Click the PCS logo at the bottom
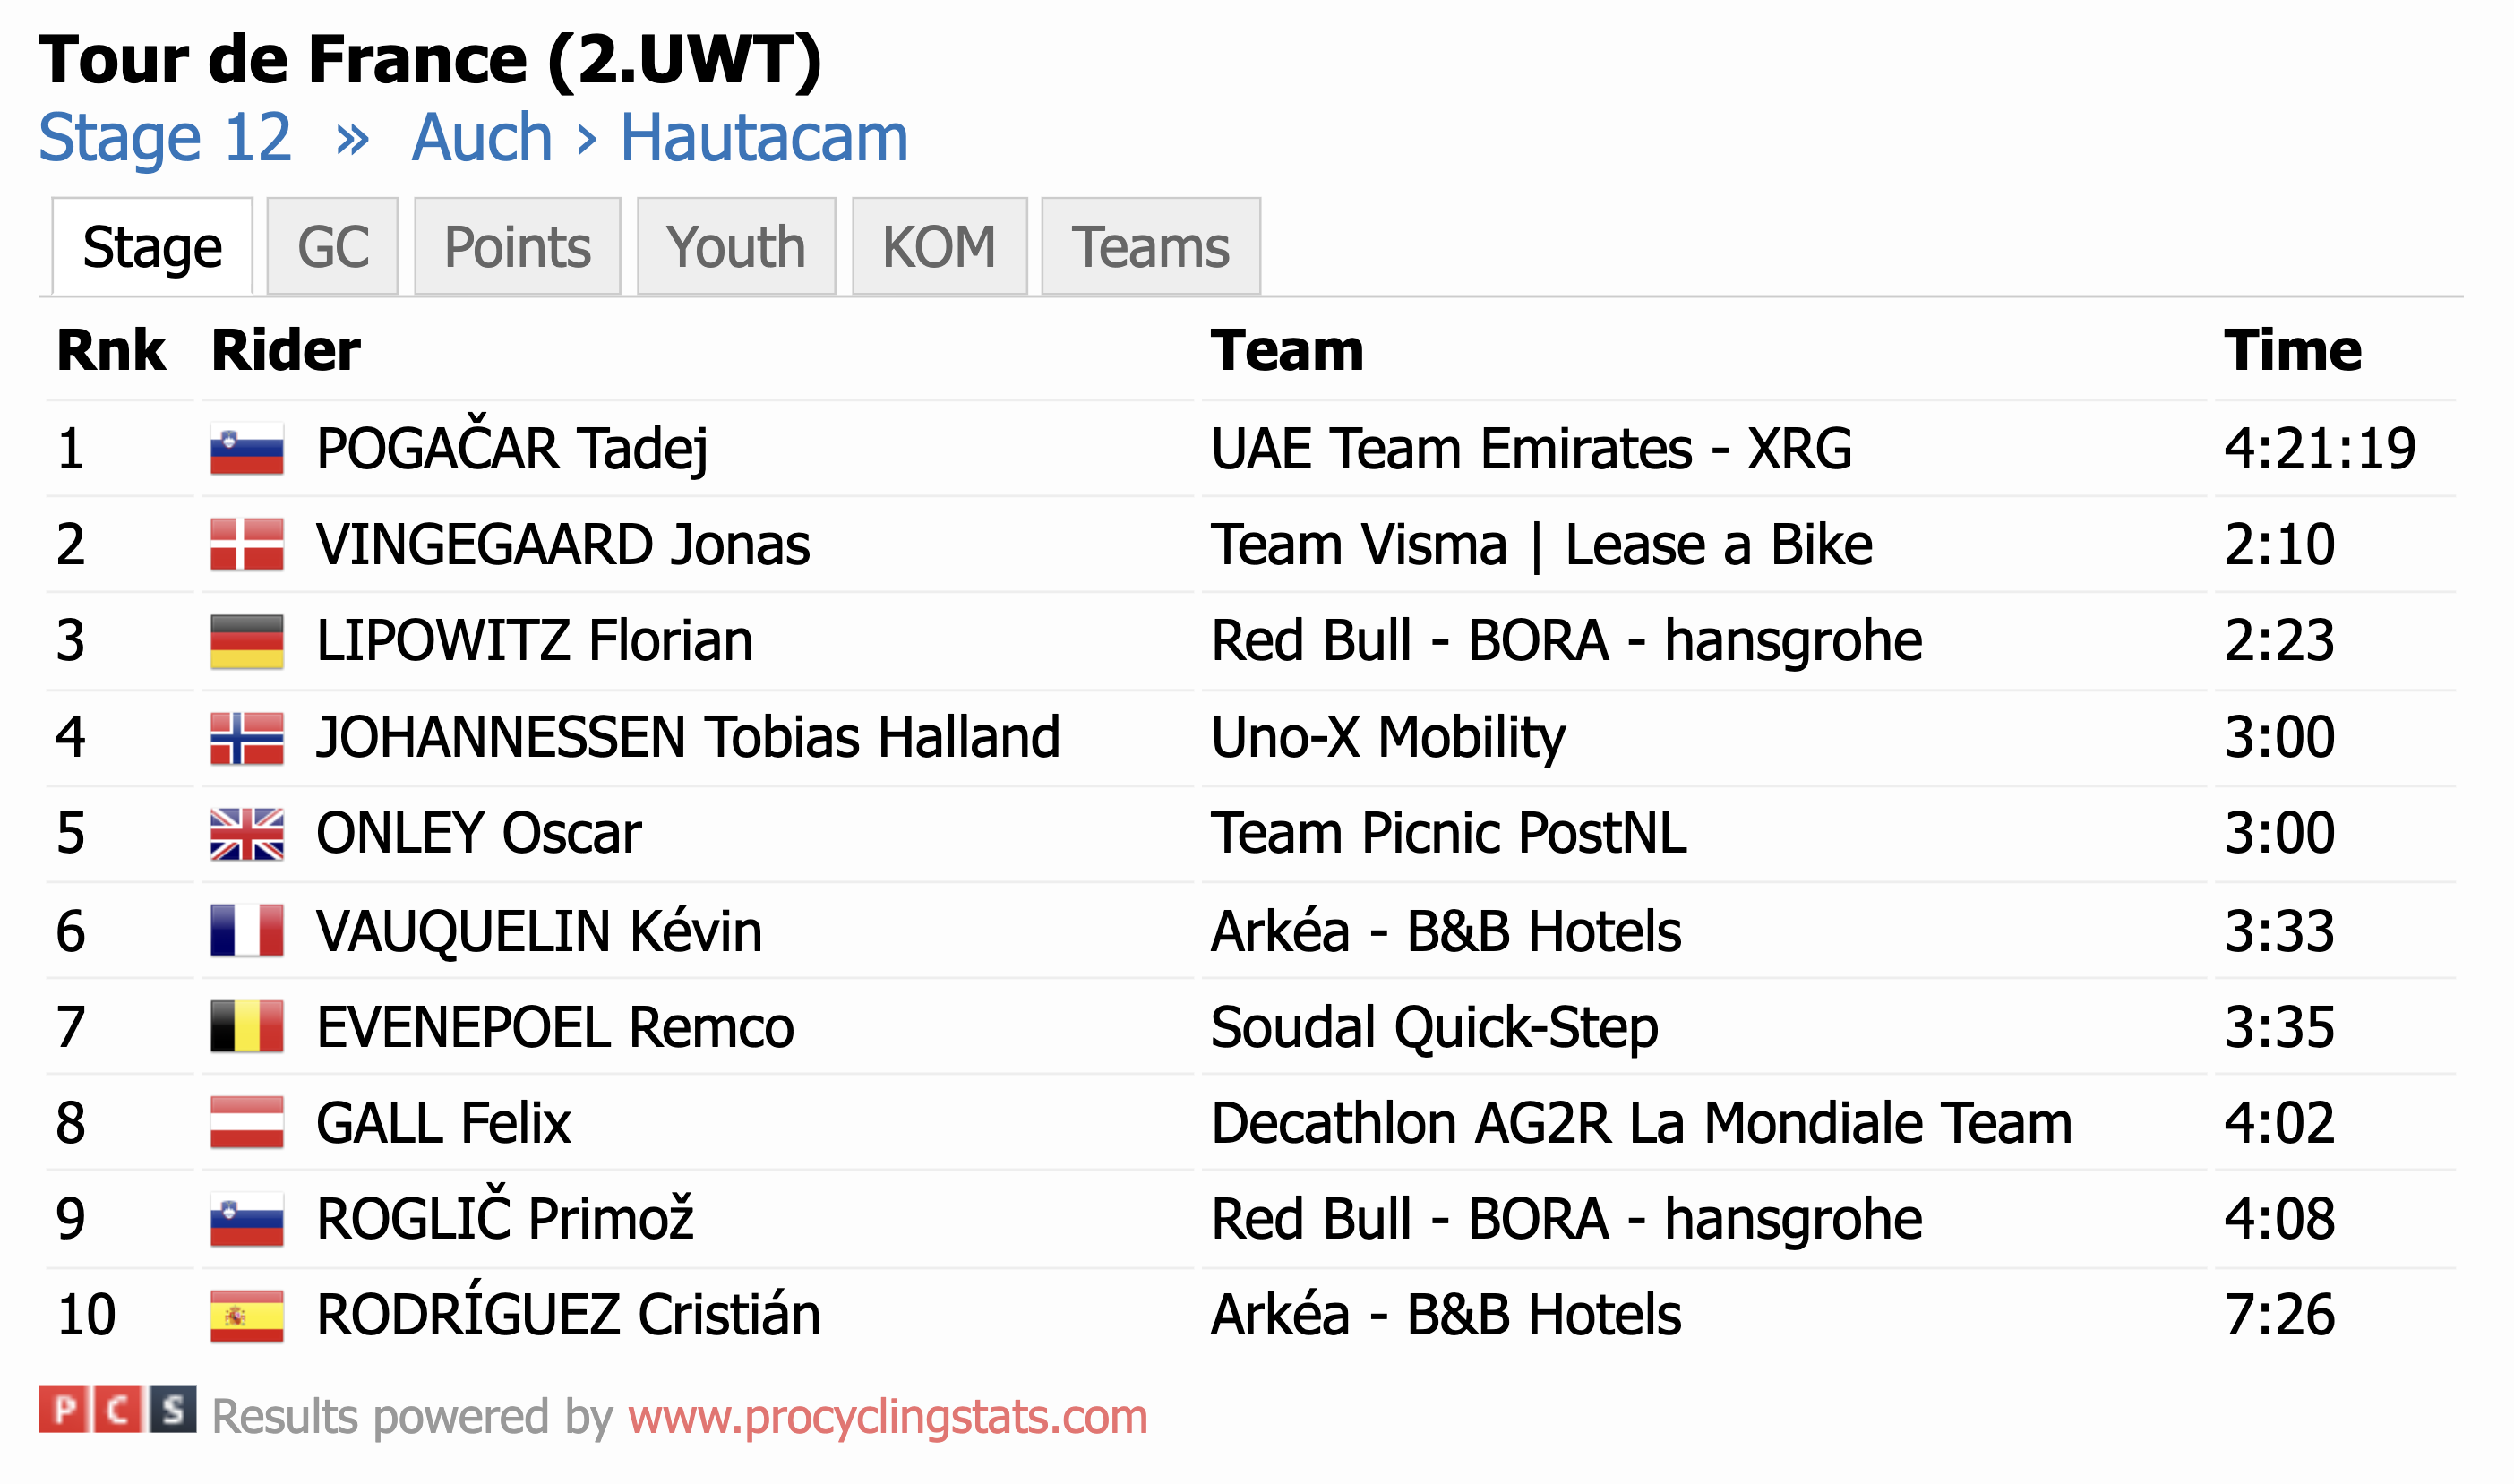Viewport: 2514px width, 1484px height. point(117,1410)
